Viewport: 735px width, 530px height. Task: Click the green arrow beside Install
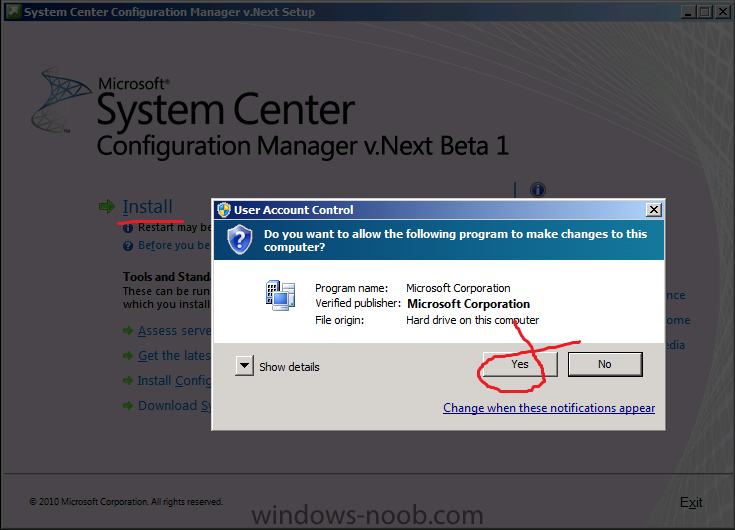(x=107, y=206)
